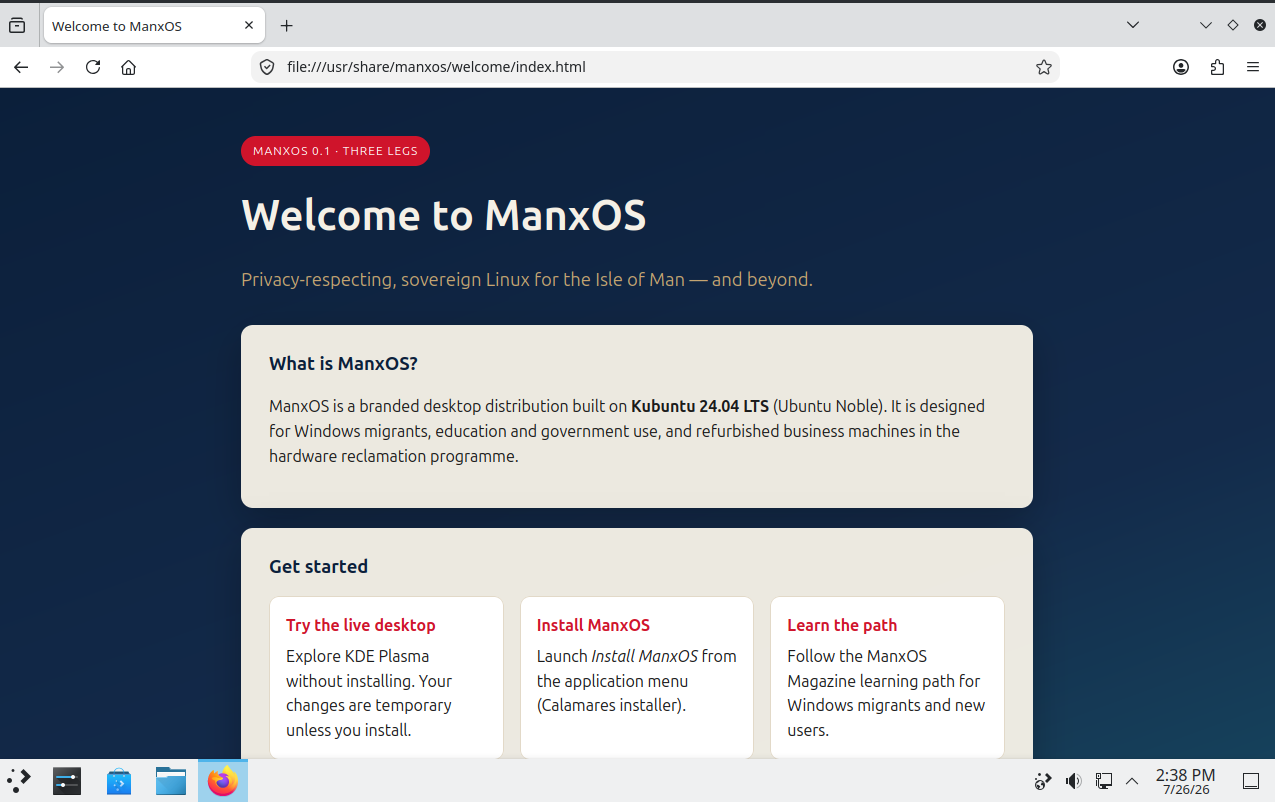Open the network connections tray icon
1275x802 pixels.
pos(1103,781)
